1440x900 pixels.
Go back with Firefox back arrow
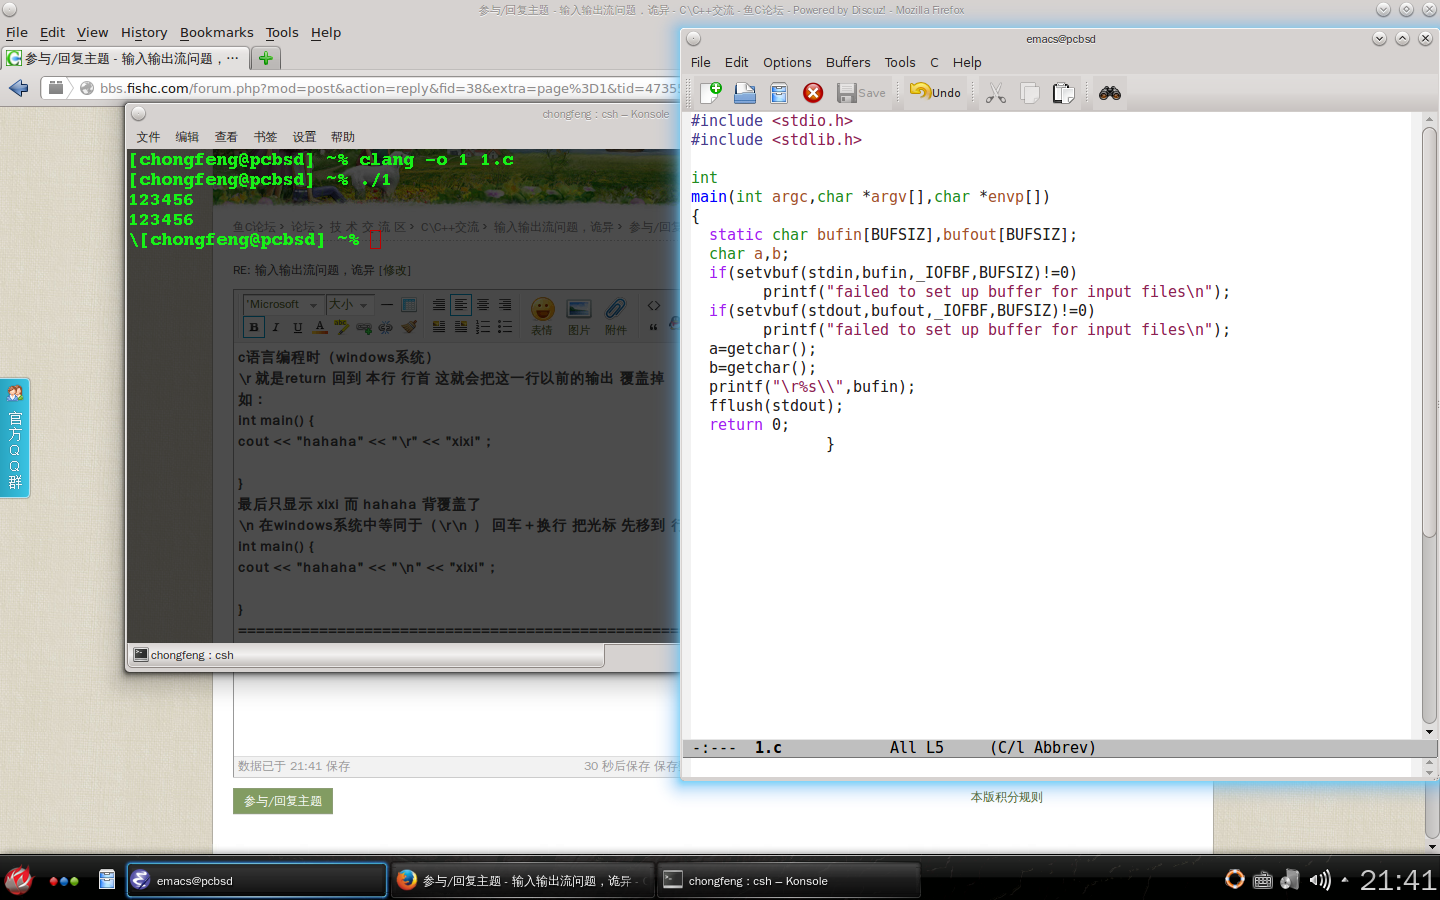point(19,88)
